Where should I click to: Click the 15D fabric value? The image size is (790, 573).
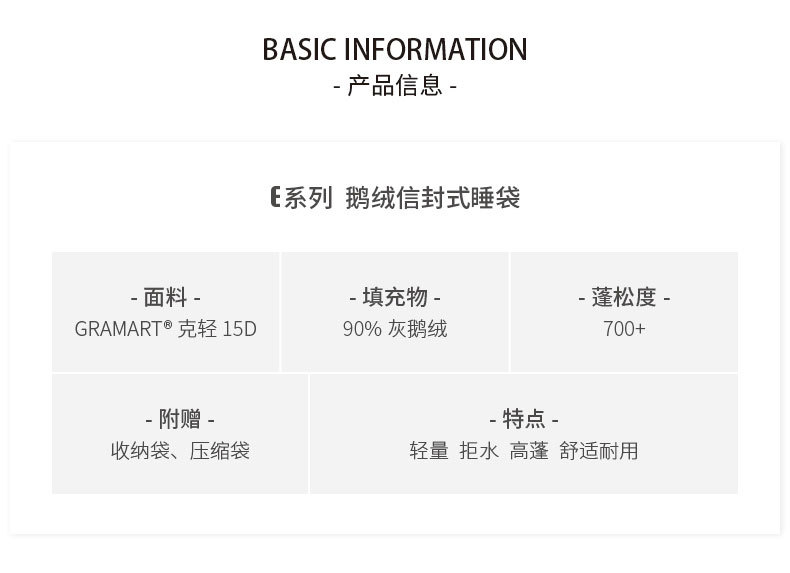(240, 329)
